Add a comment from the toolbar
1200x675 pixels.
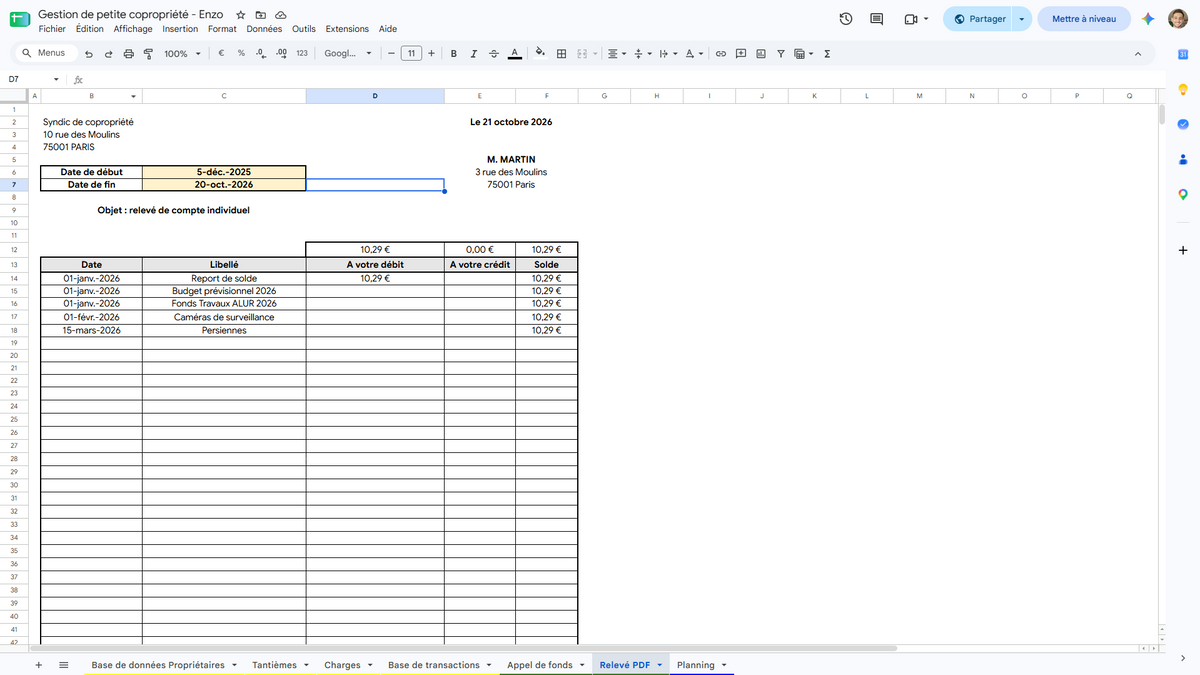740,53
